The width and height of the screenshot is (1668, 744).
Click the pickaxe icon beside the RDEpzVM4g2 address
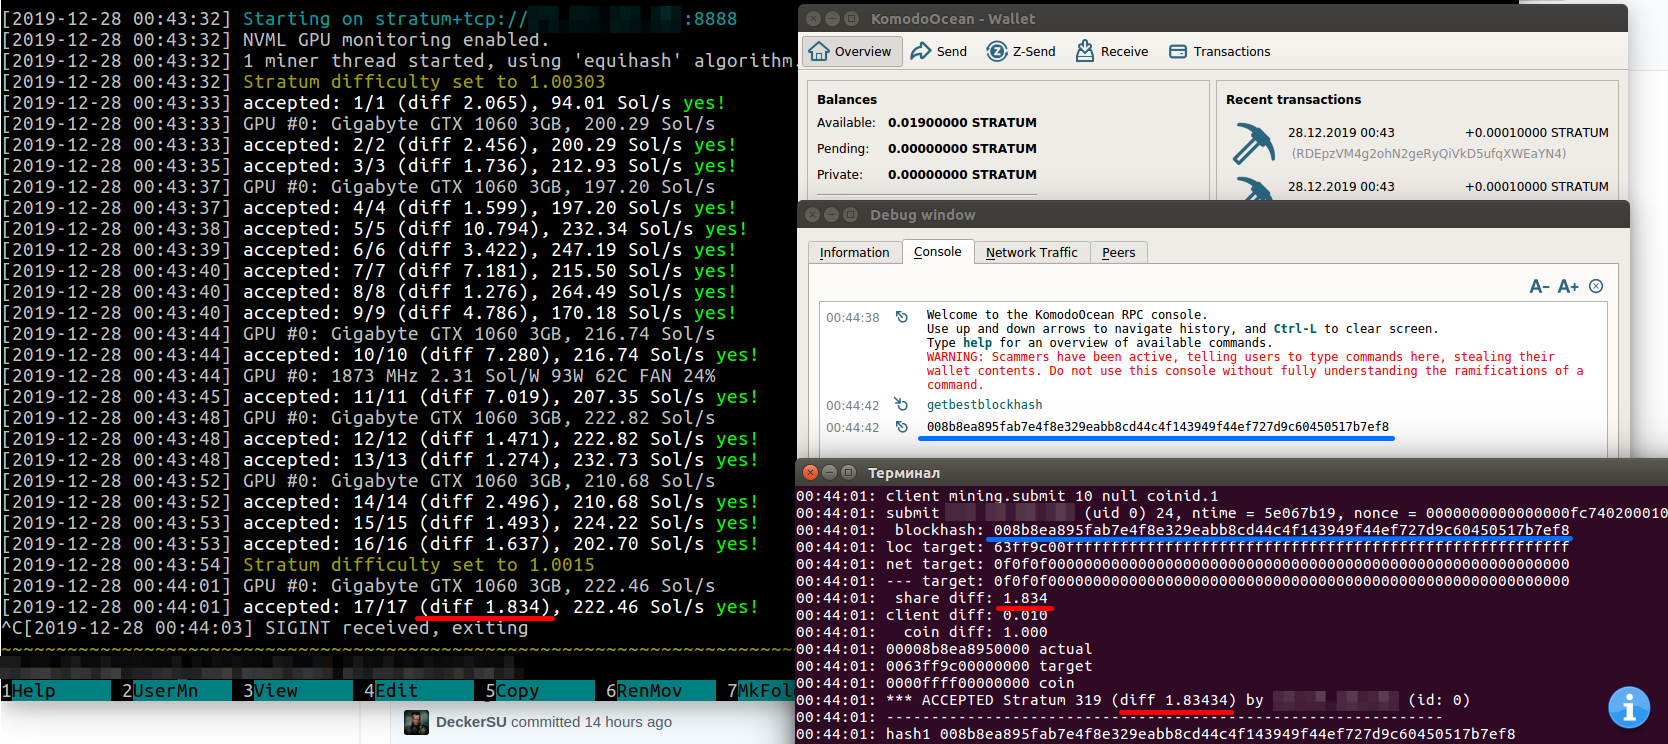tap(1253, 143)
